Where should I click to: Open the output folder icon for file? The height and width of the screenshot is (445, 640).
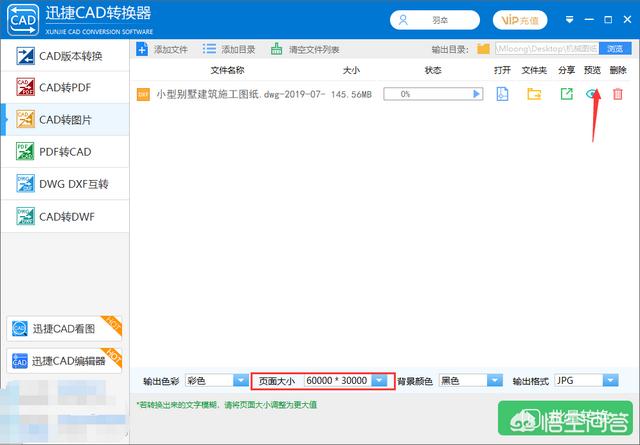coord(535,94)
